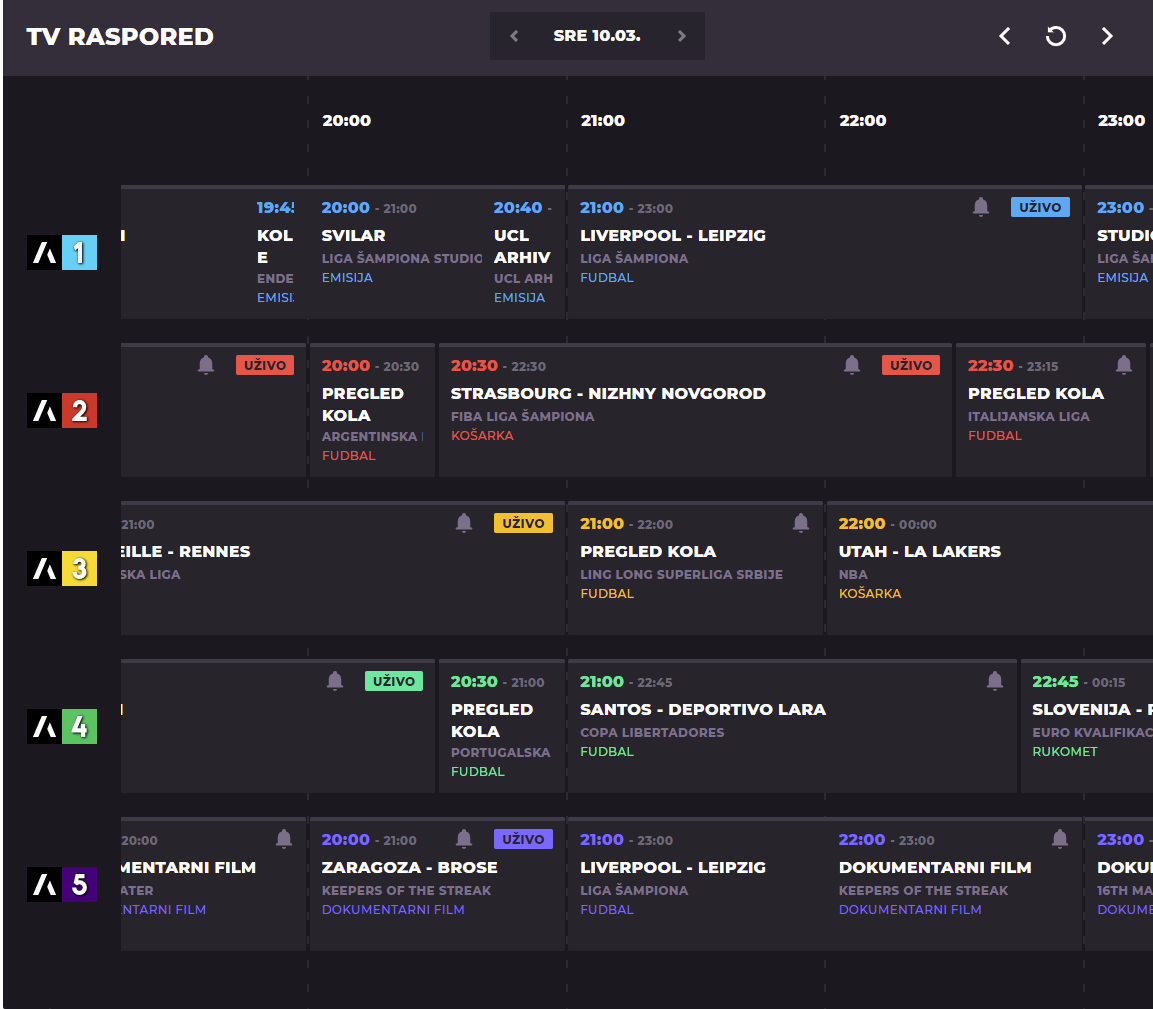
Task: Click purple UŽIVO badge on Zaragoza - Brose
Action: point(523,840)
